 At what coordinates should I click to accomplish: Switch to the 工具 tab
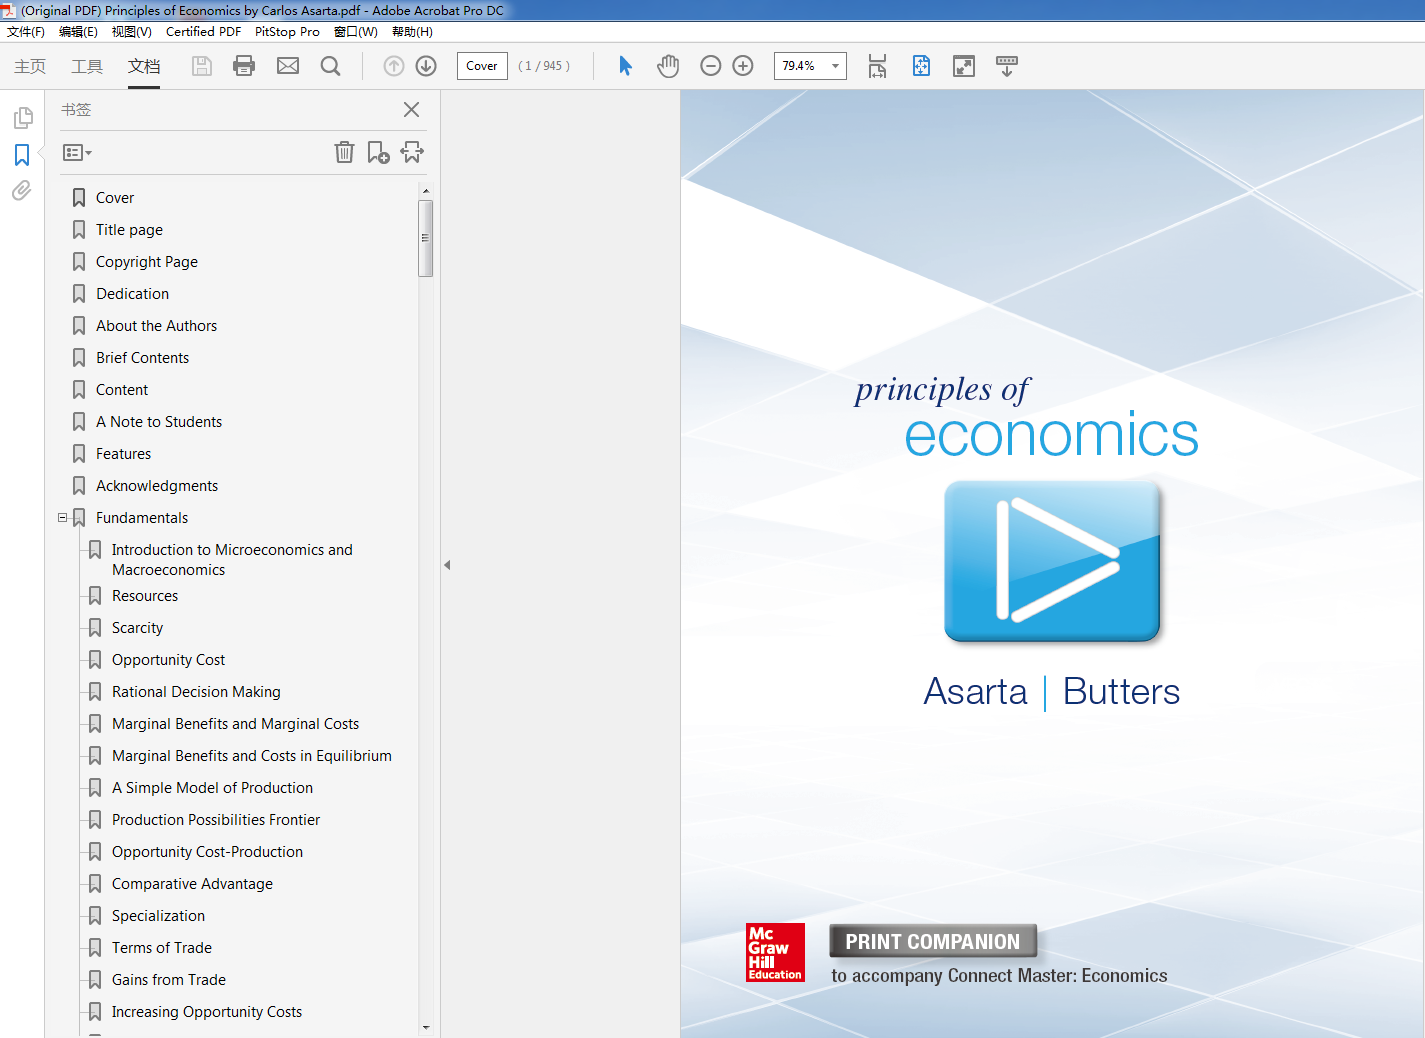click(x=87, y=66)
